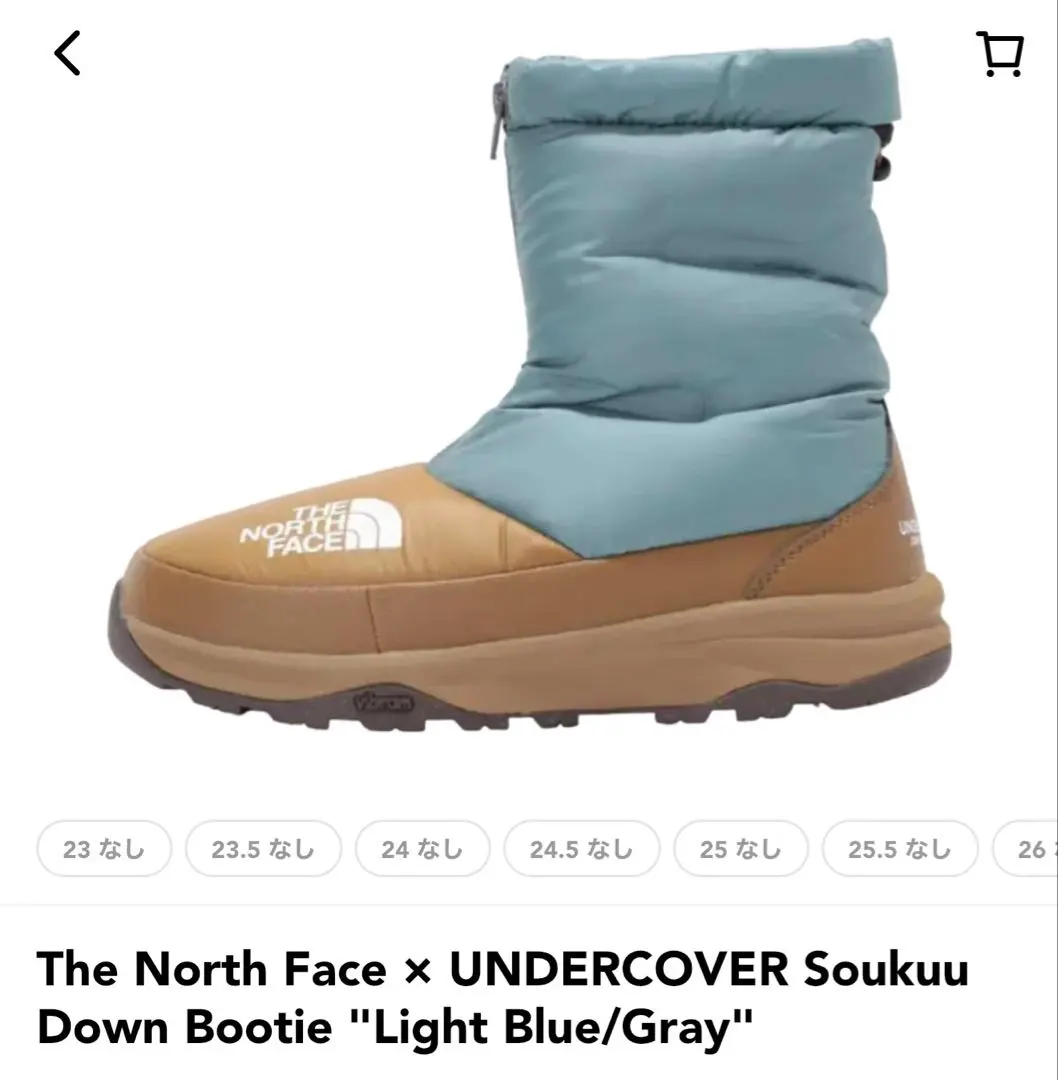Open the down bootie product photo

coord(530,386)
